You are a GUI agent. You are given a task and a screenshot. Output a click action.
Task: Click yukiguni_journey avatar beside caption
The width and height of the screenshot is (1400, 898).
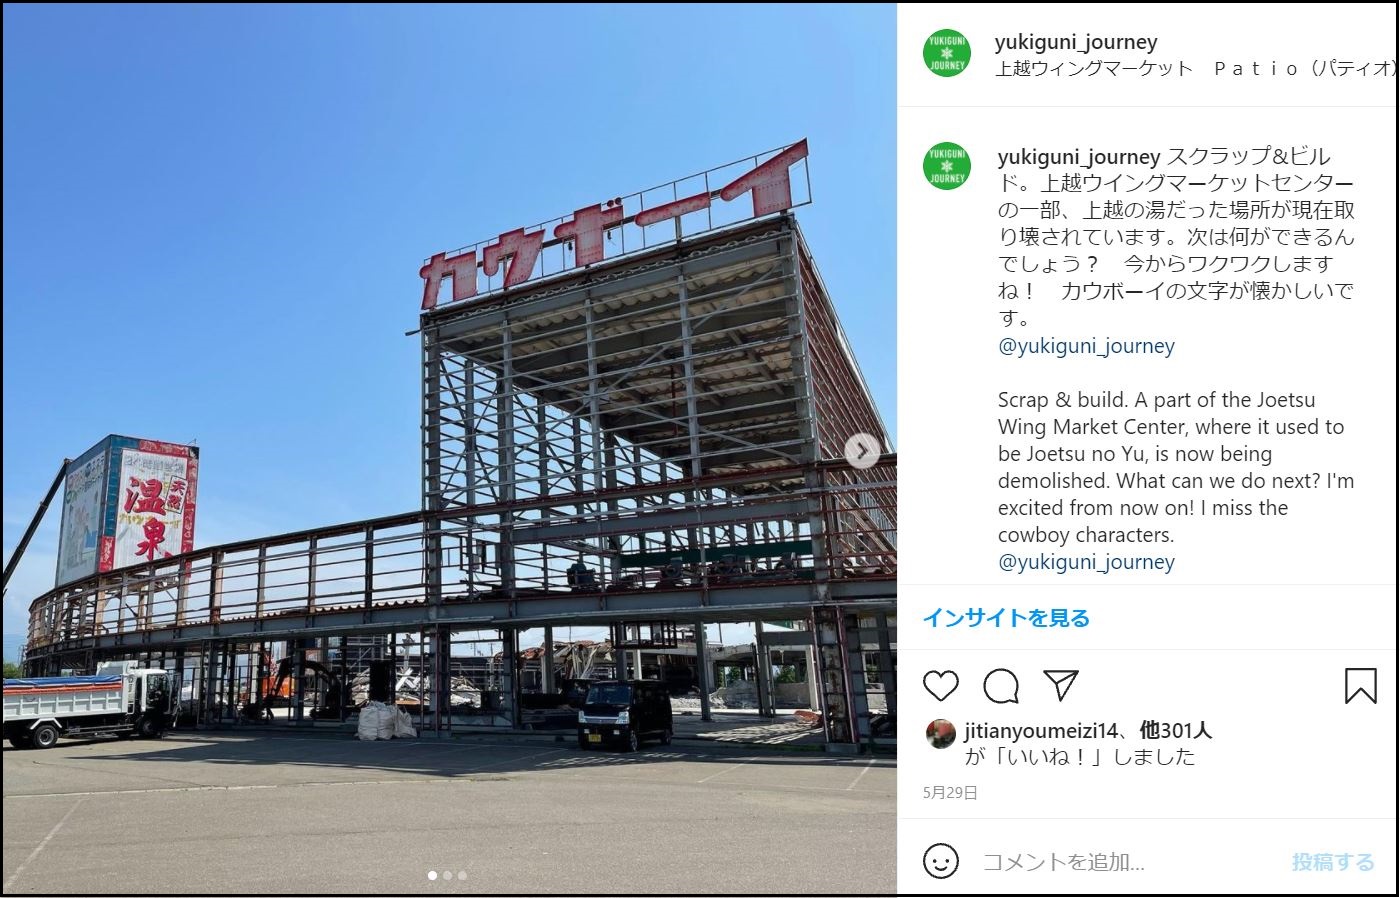946,166
